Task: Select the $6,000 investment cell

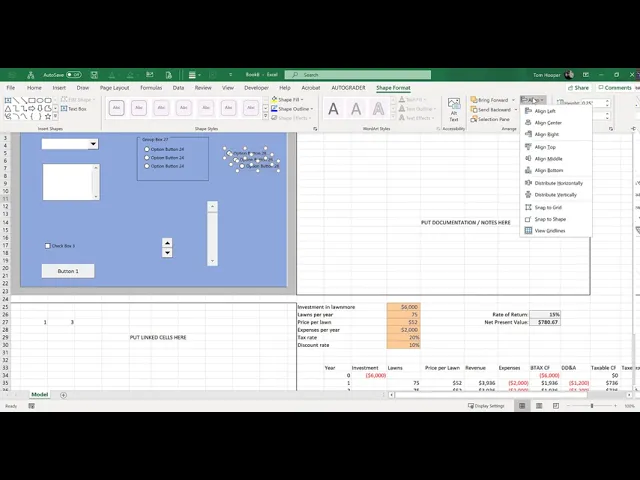Action: point(403,307)
